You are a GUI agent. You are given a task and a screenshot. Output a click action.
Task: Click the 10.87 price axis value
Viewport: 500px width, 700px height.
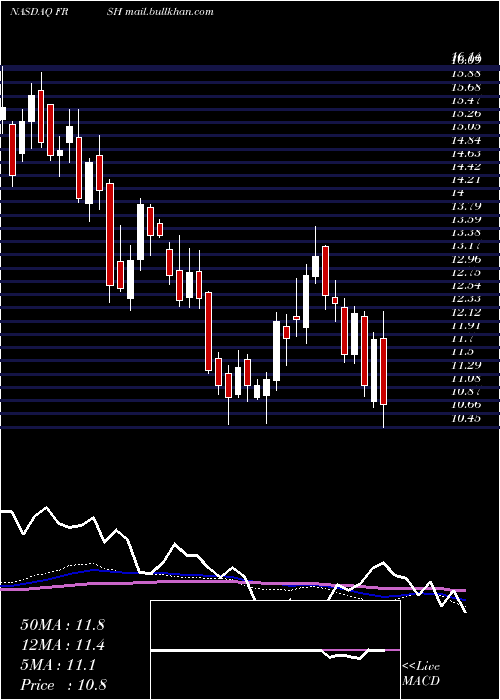tap(466, 391)
